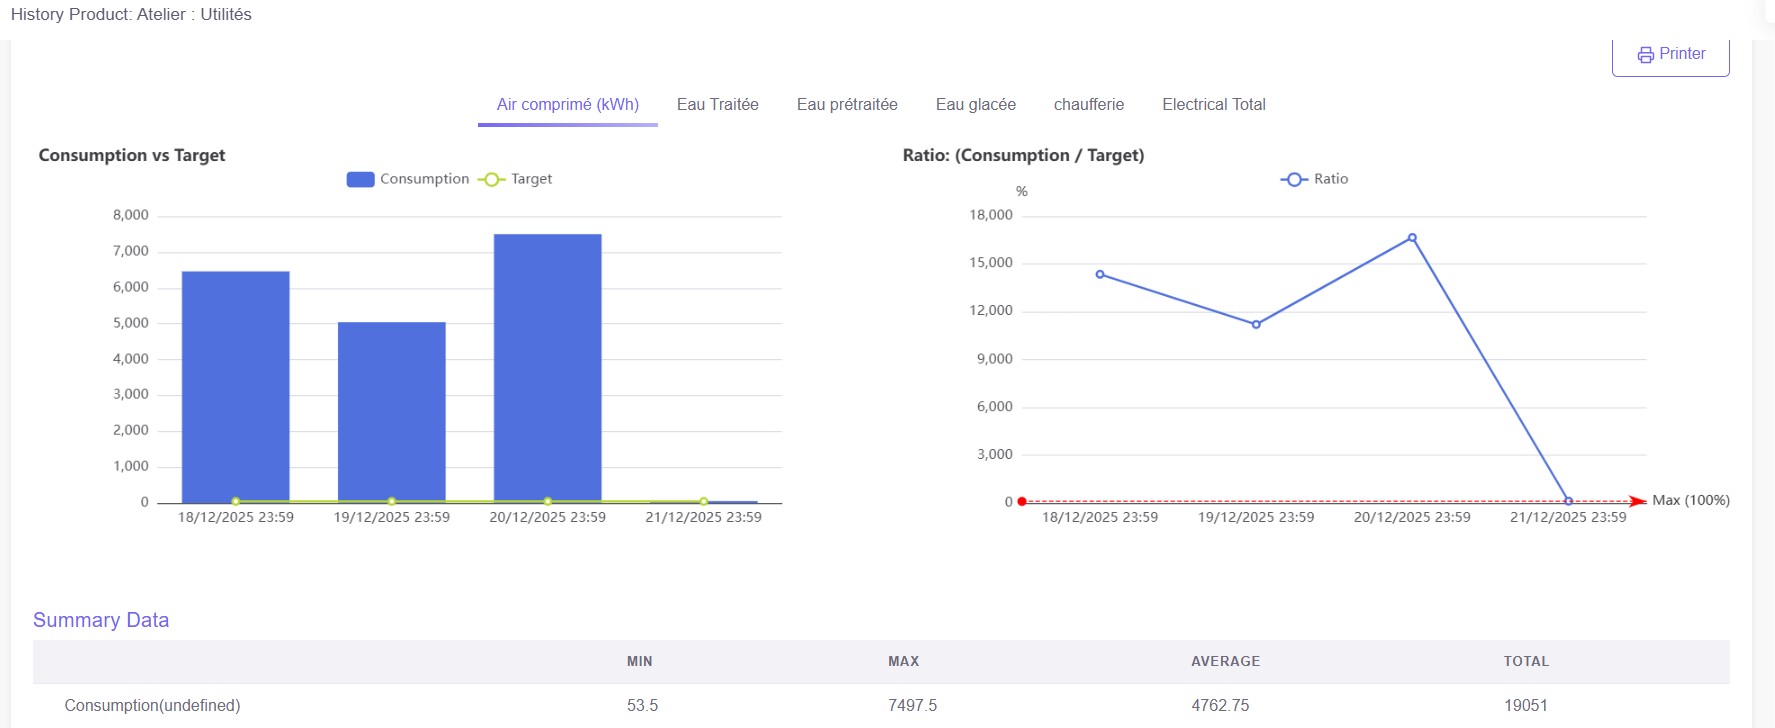This screenshot has height=728, width=1775.
Task: Click the Target point at 21/12/2025
Action: click(704, 501)
